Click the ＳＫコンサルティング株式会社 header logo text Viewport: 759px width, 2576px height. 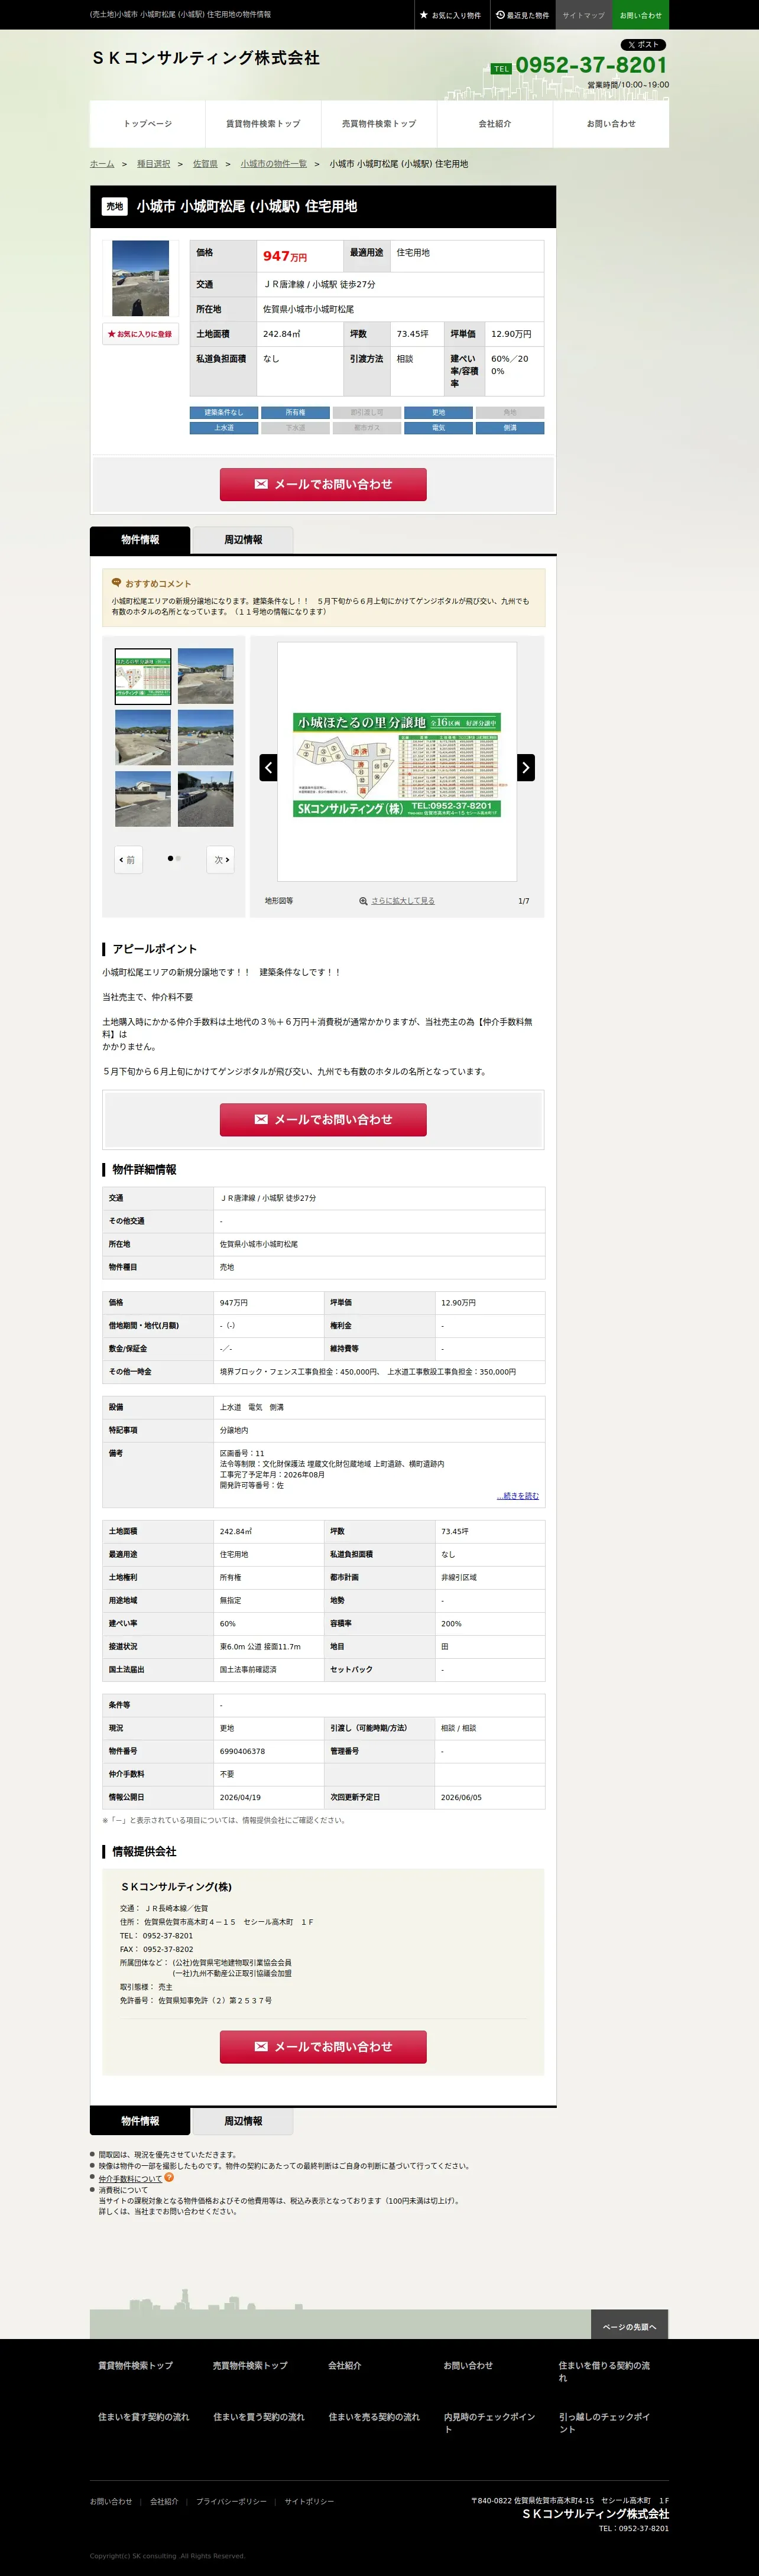pos(205,58)
